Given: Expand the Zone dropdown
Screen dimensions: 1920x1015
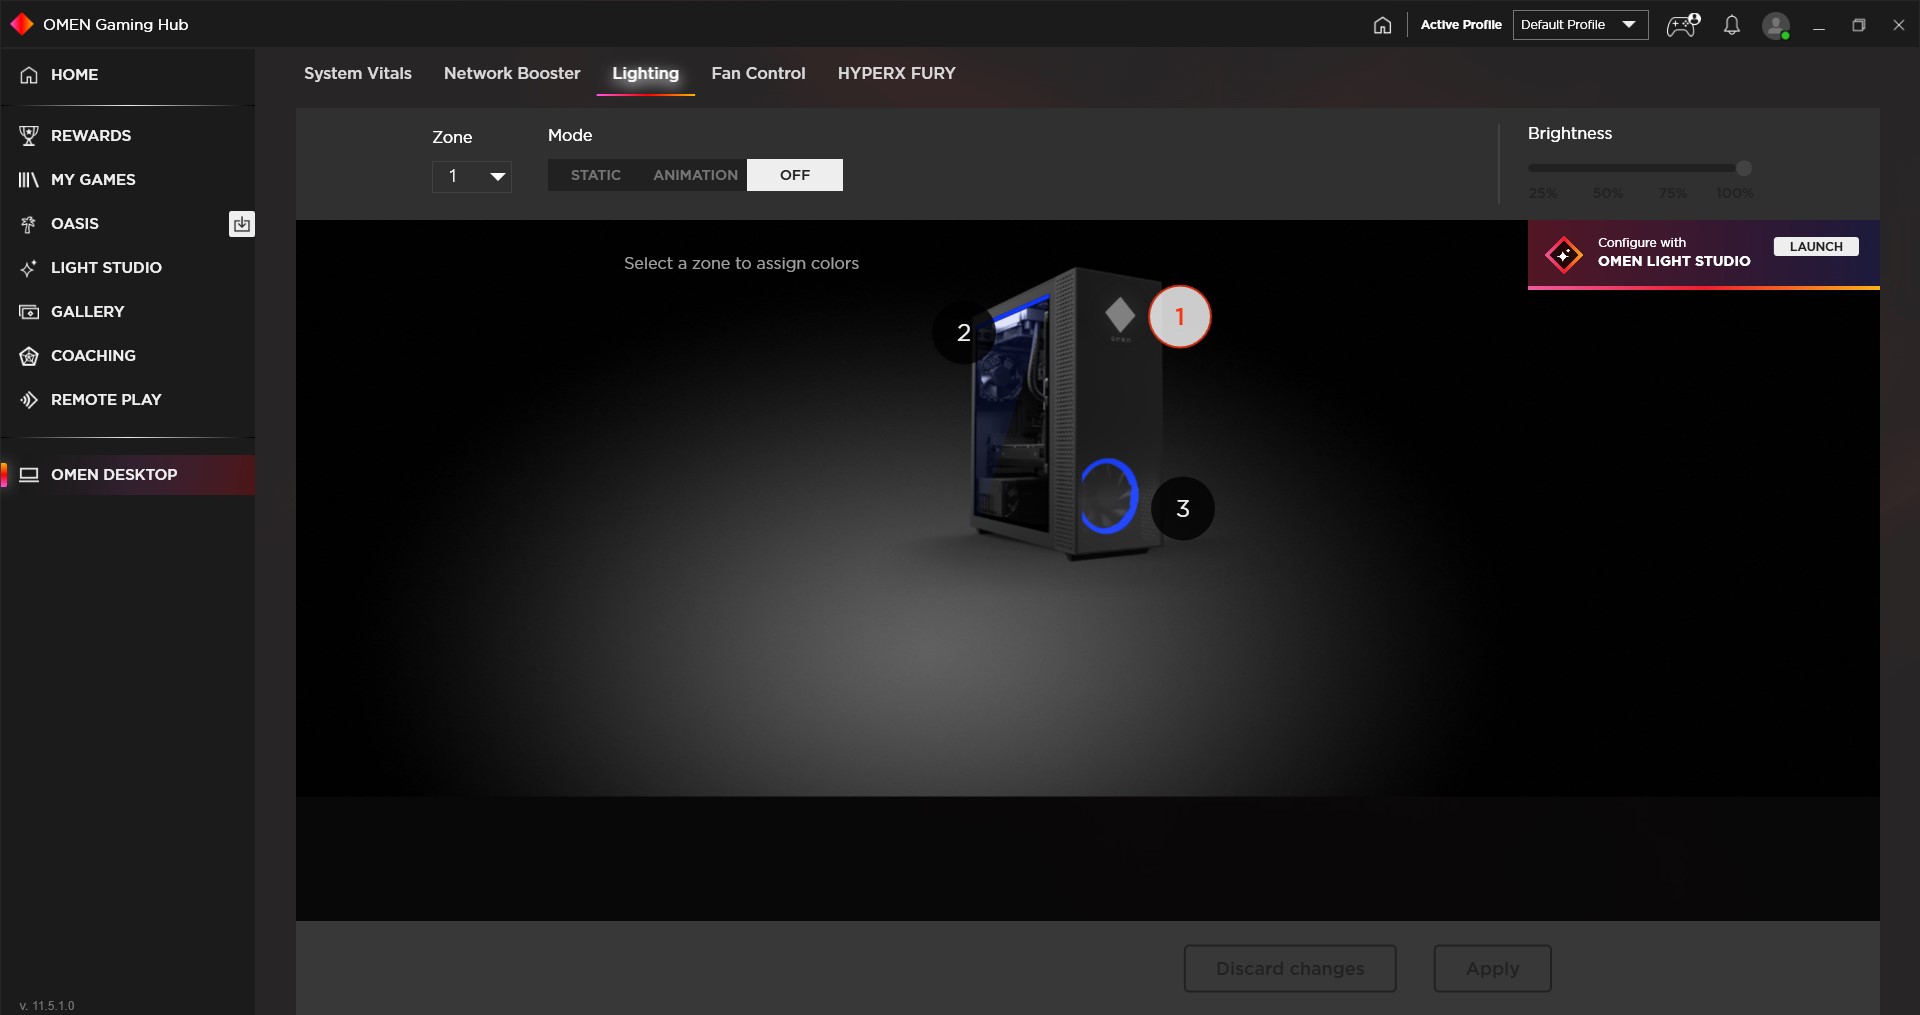Looking at the screenshot, I should [x=472, y=177].
